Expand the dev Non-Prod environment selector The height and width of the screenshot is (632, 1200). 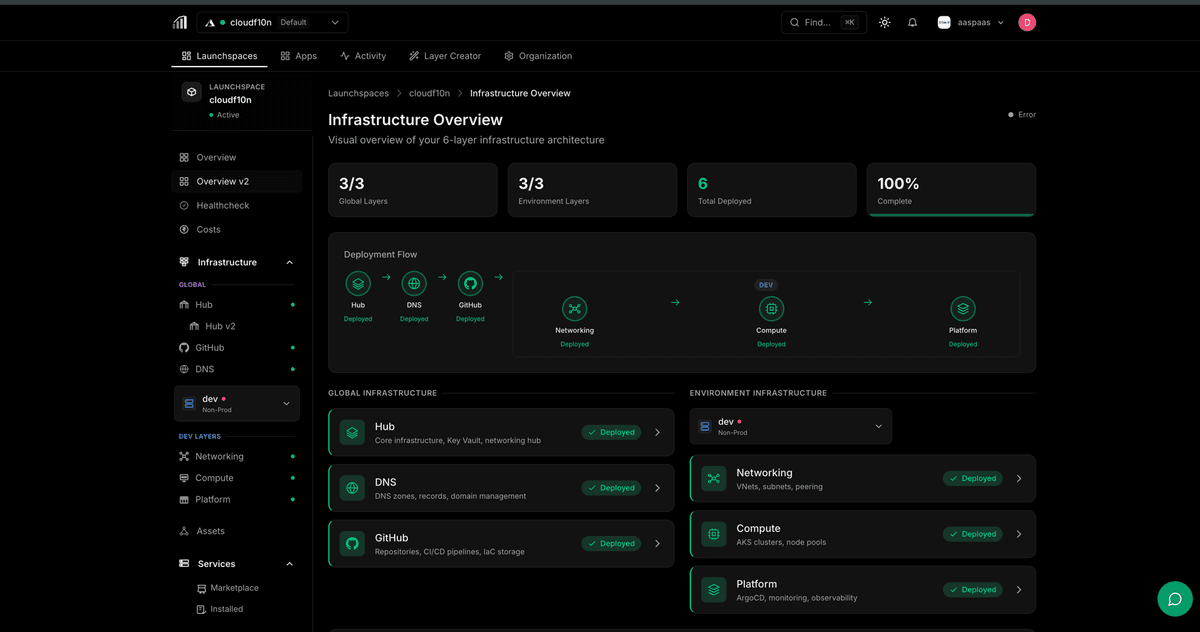pyautogui.click(x=236, y=403)
